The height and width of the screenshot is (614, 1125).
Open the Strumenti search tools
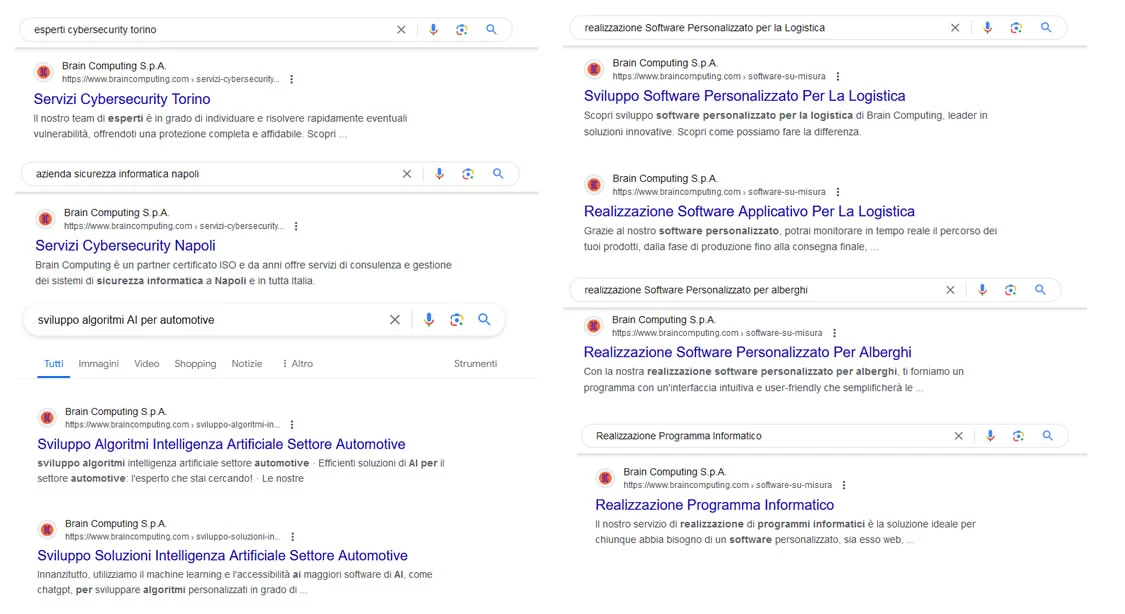tap(475, 364)
